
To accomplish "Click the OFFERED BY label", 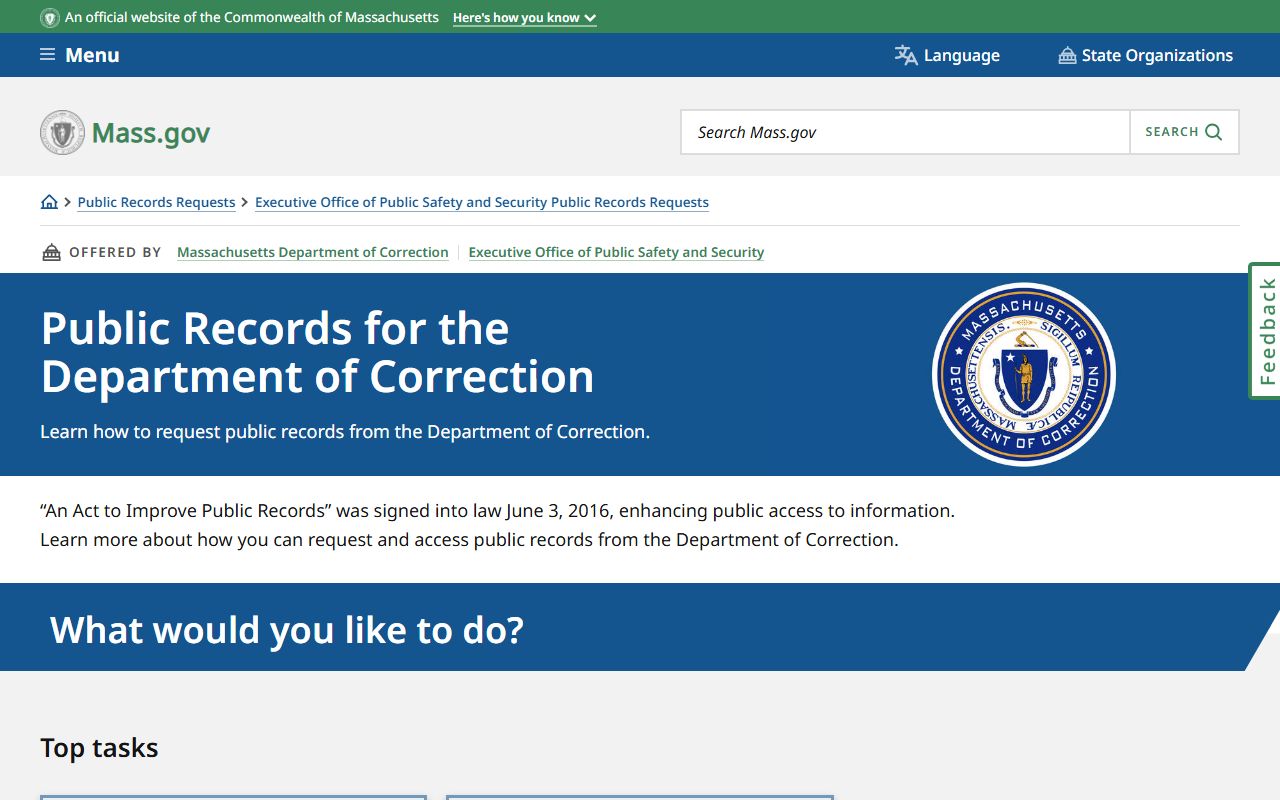I will click(x=115, y=252).
